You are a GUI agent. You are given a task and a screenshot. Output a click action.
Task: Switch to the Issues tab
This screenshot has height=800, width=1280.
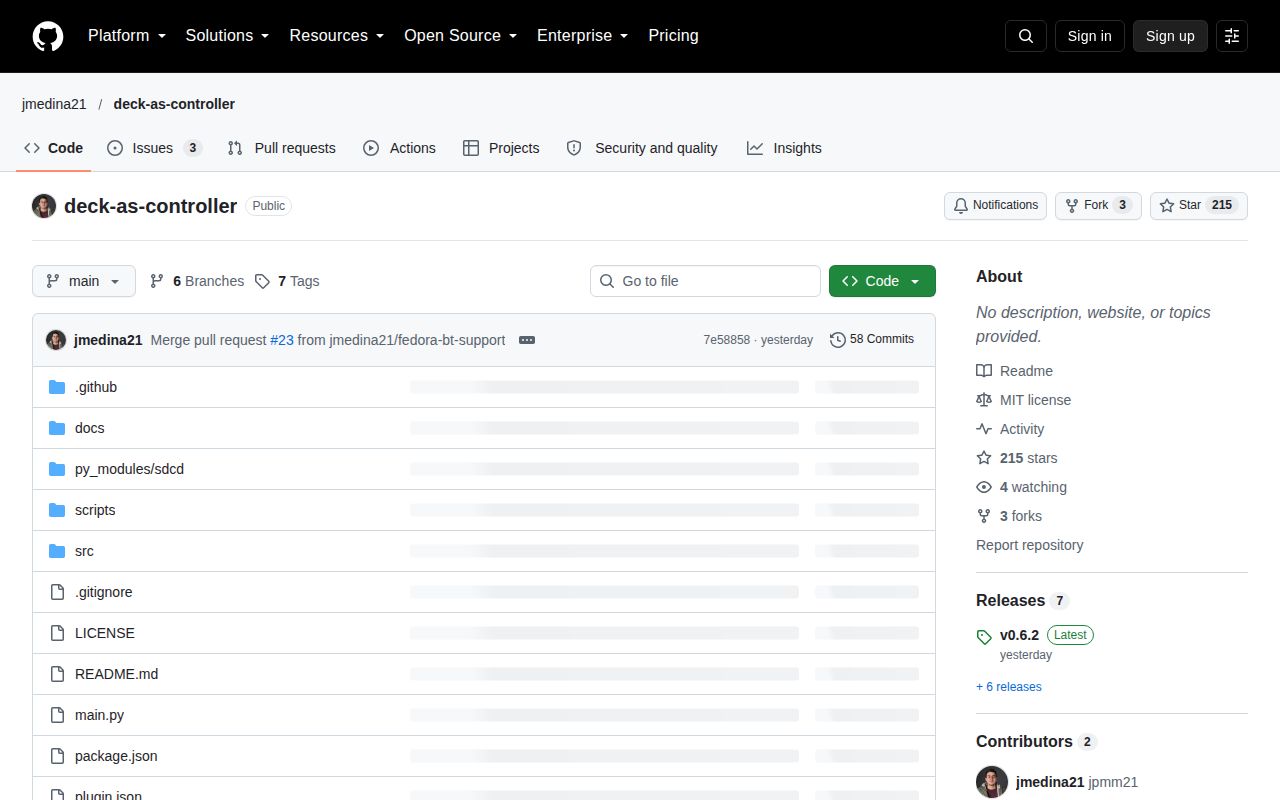(155, 148)
